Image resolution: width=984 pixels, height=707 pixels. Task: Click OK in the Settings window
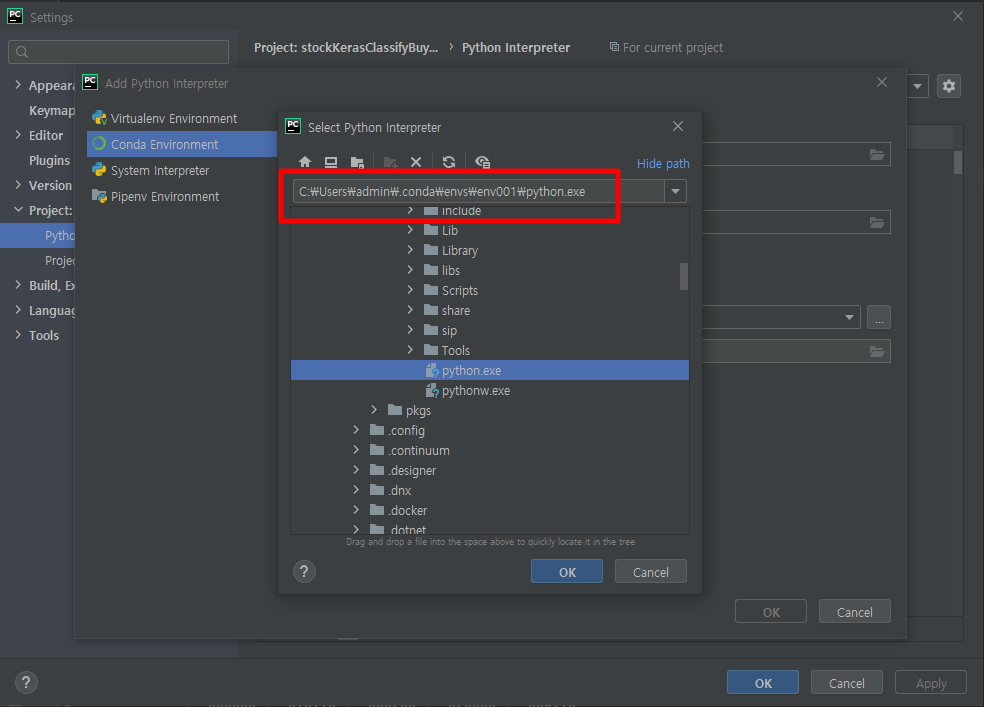point(762,683)
